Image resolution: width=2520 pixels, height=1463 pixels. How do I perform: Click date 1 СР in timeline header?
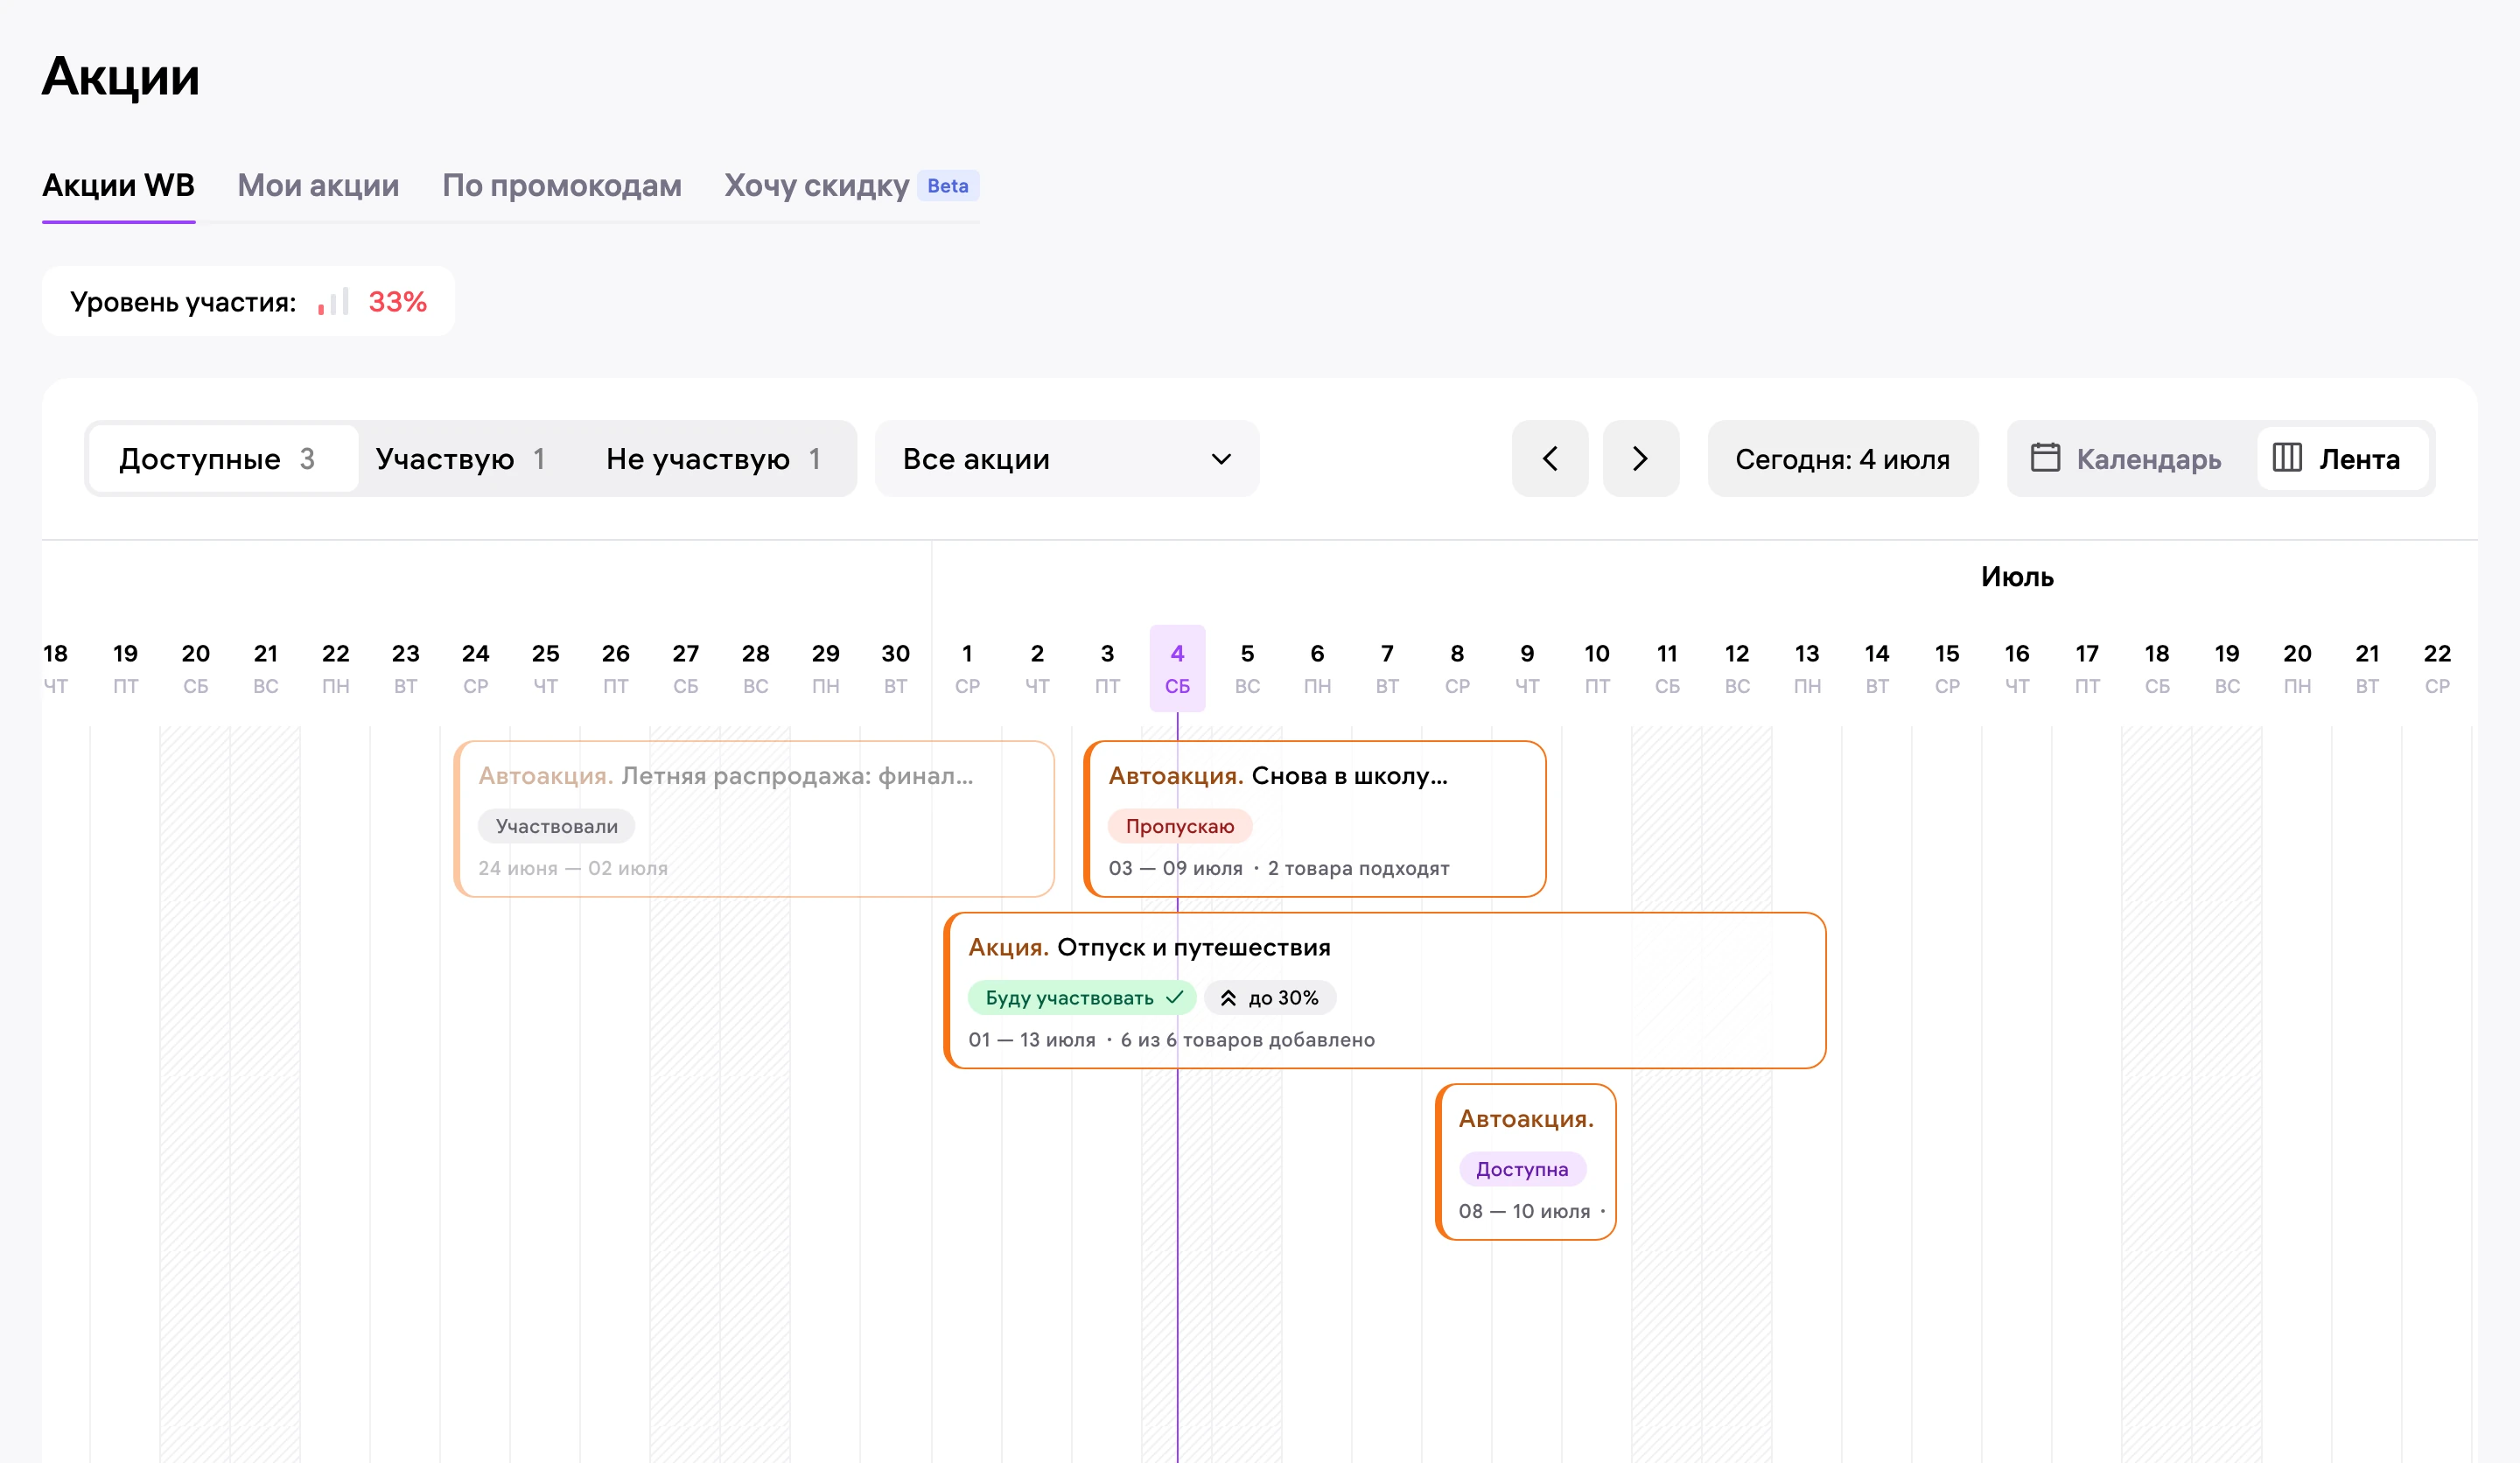967,668
